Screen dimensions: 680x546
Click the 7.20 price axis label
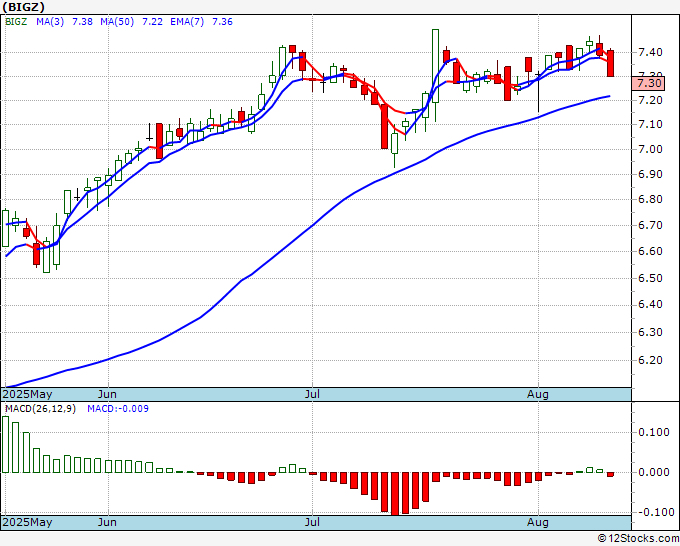coord(650,100)
